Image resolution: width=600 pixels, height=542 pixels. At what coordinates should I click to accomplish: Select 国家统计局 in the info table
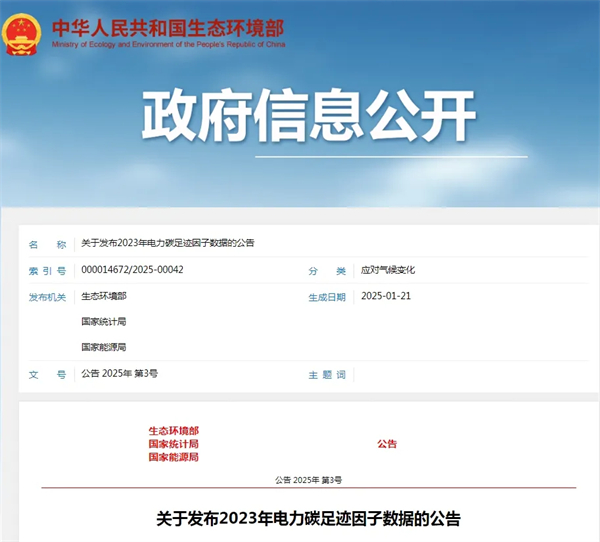pyautogui.click(x=104, y=322)
